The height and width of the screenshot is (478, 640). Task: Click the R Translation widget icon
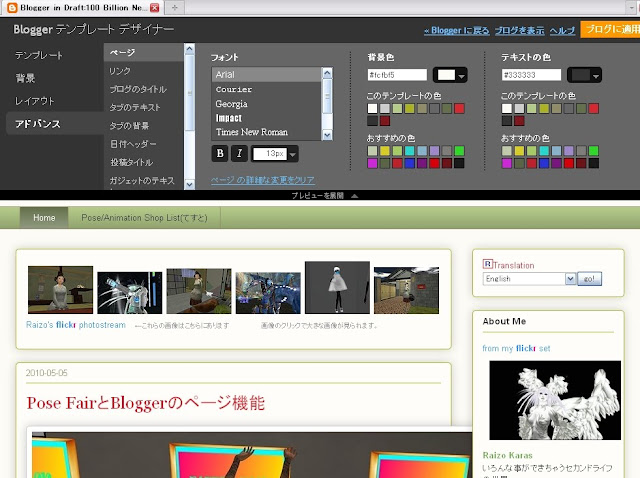[x=487, y=264]
